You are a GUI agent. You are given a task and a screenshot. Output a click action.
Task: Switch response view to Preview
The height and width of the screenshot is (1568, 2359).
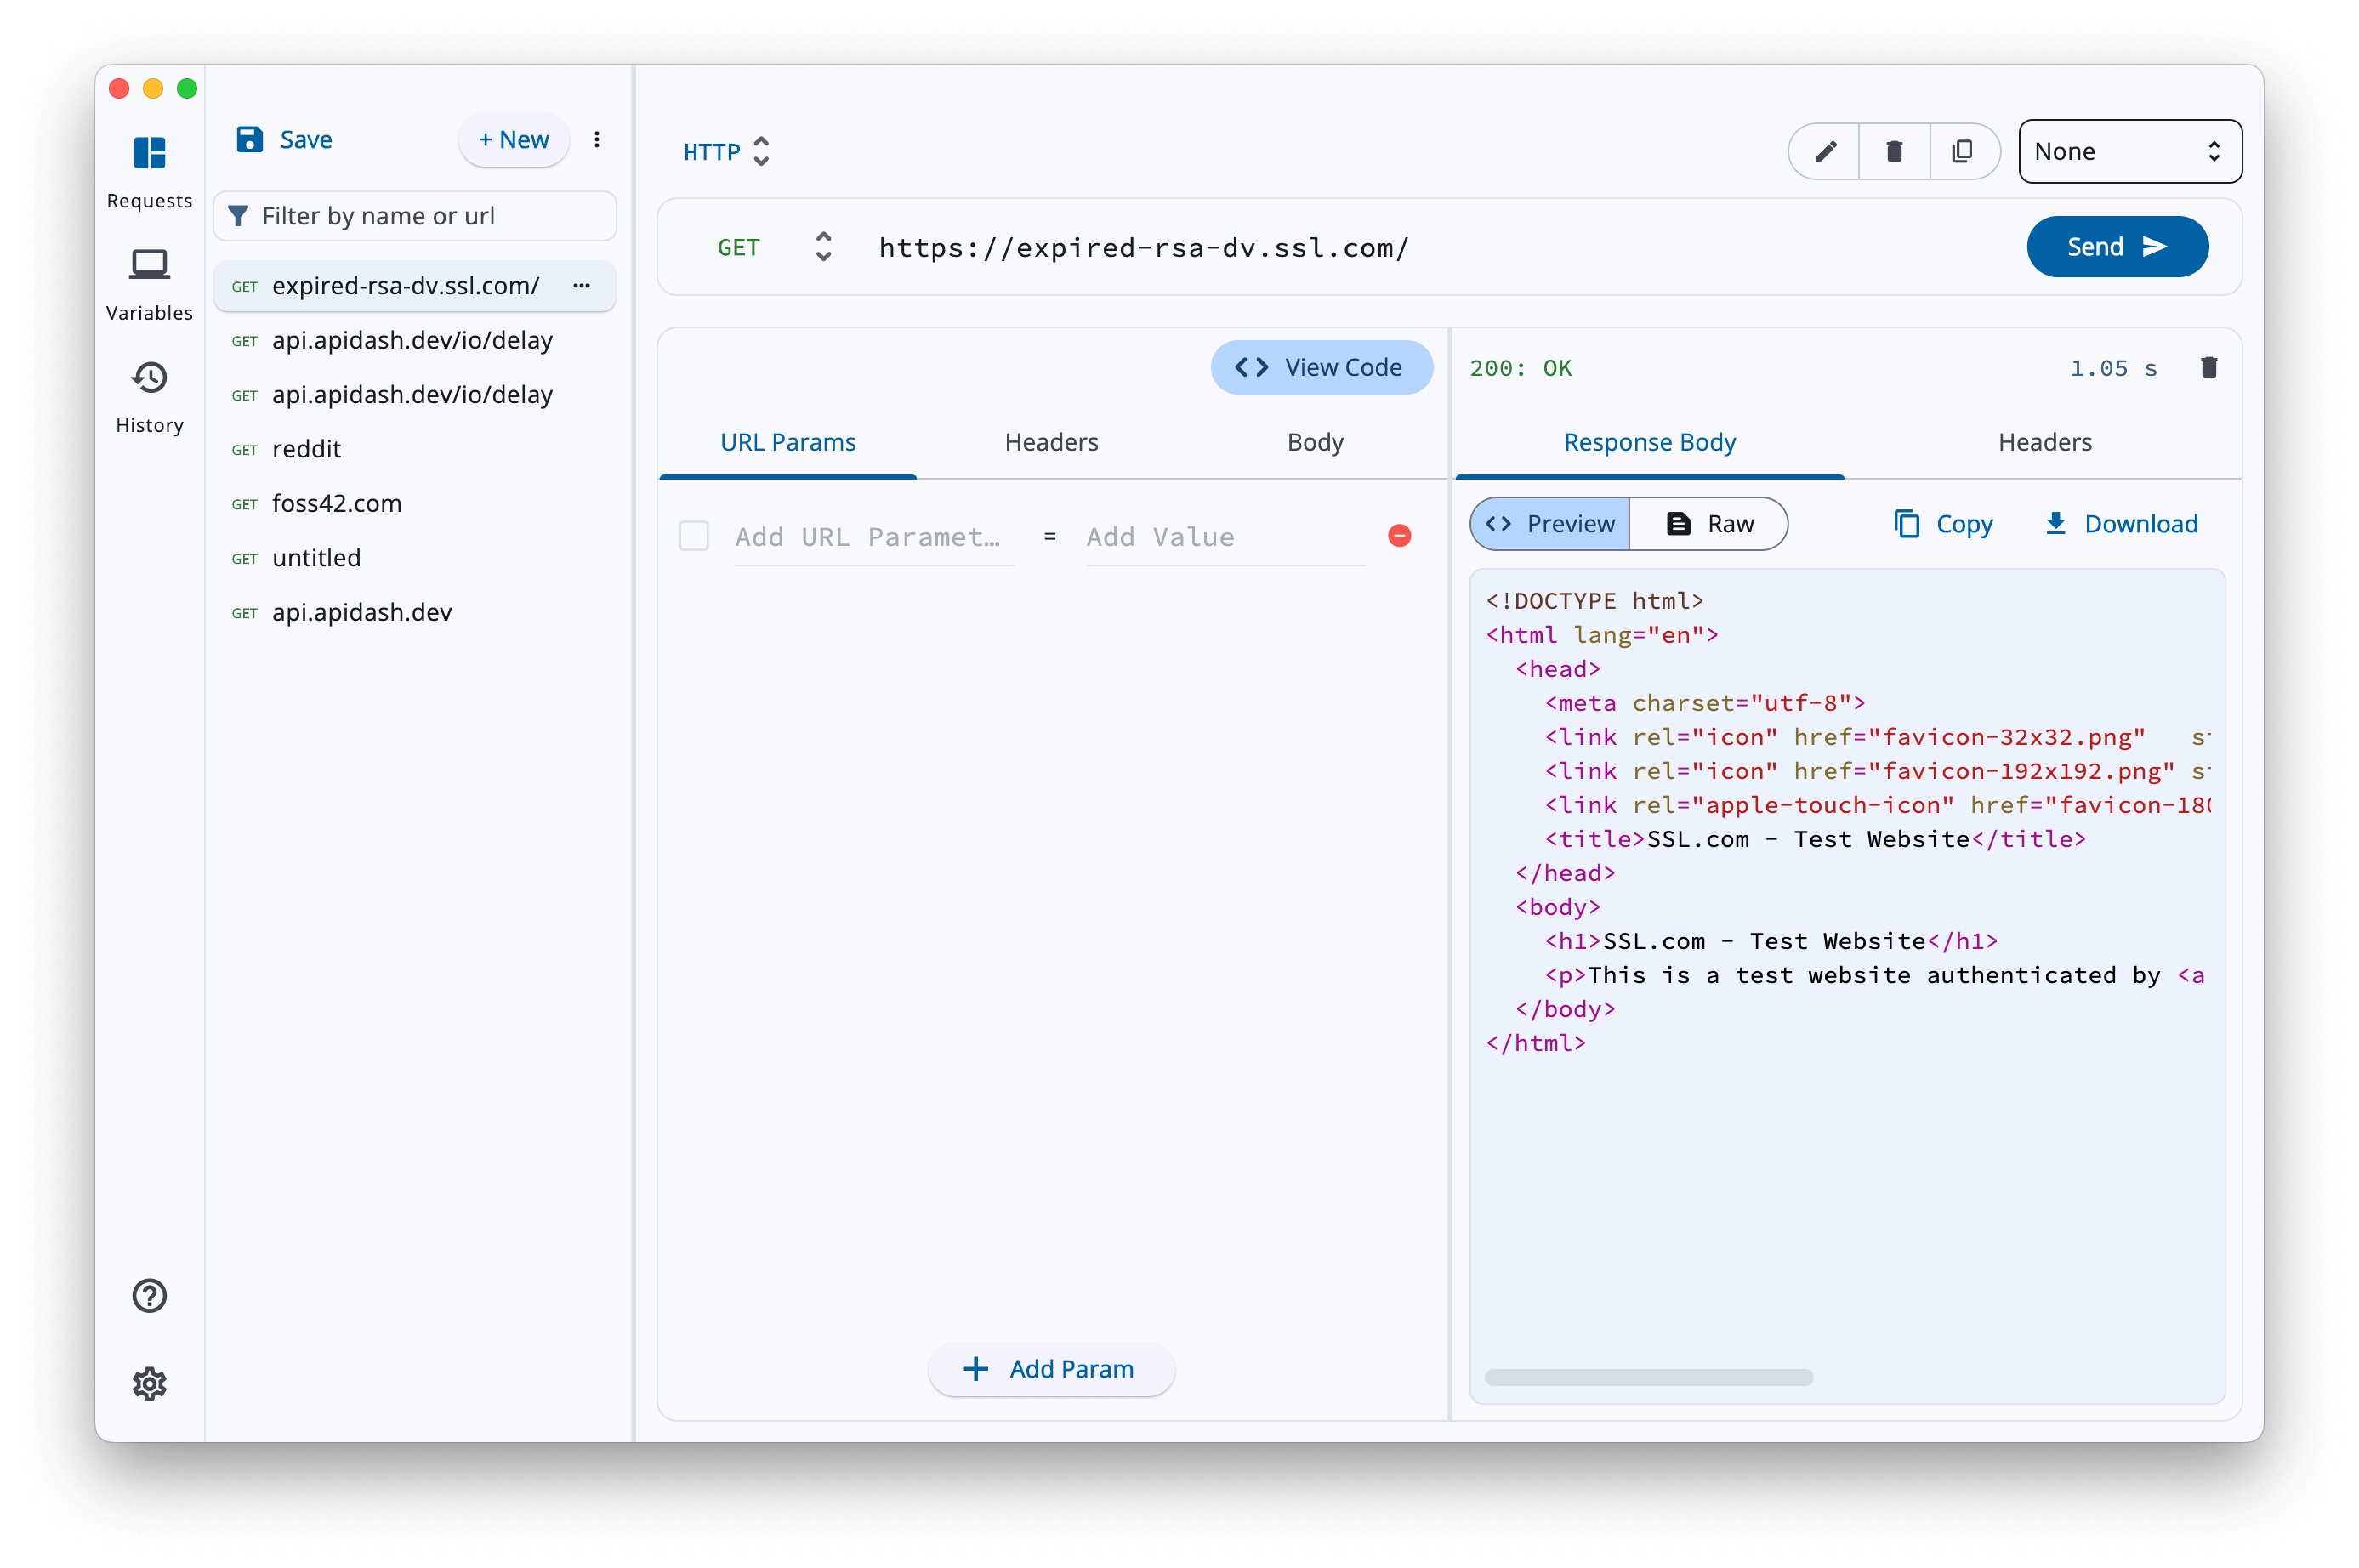coord(1550,524)
